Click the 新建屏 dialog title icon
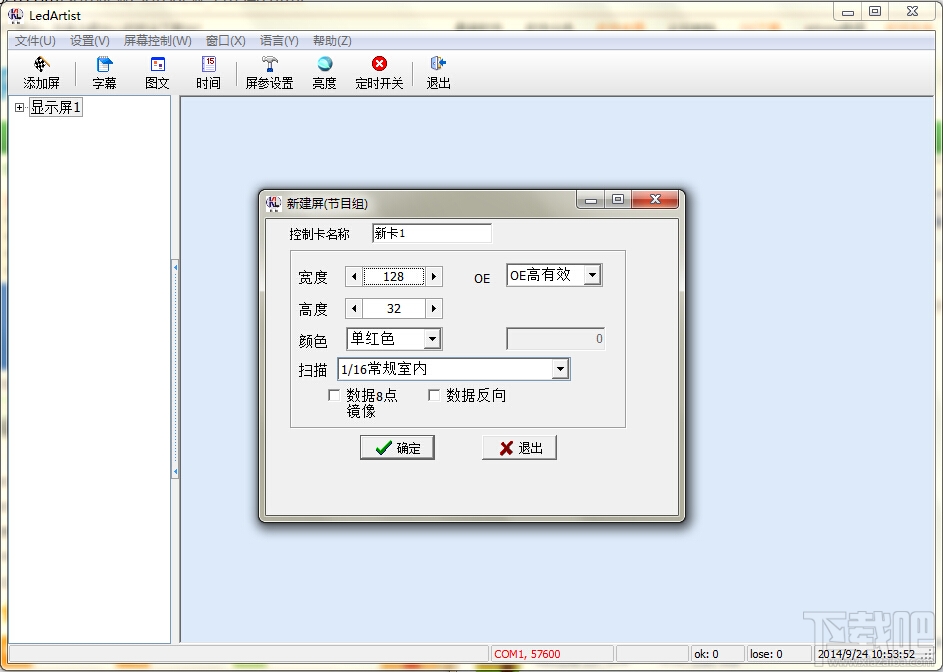The image size is (943, 672). point(274,203)
